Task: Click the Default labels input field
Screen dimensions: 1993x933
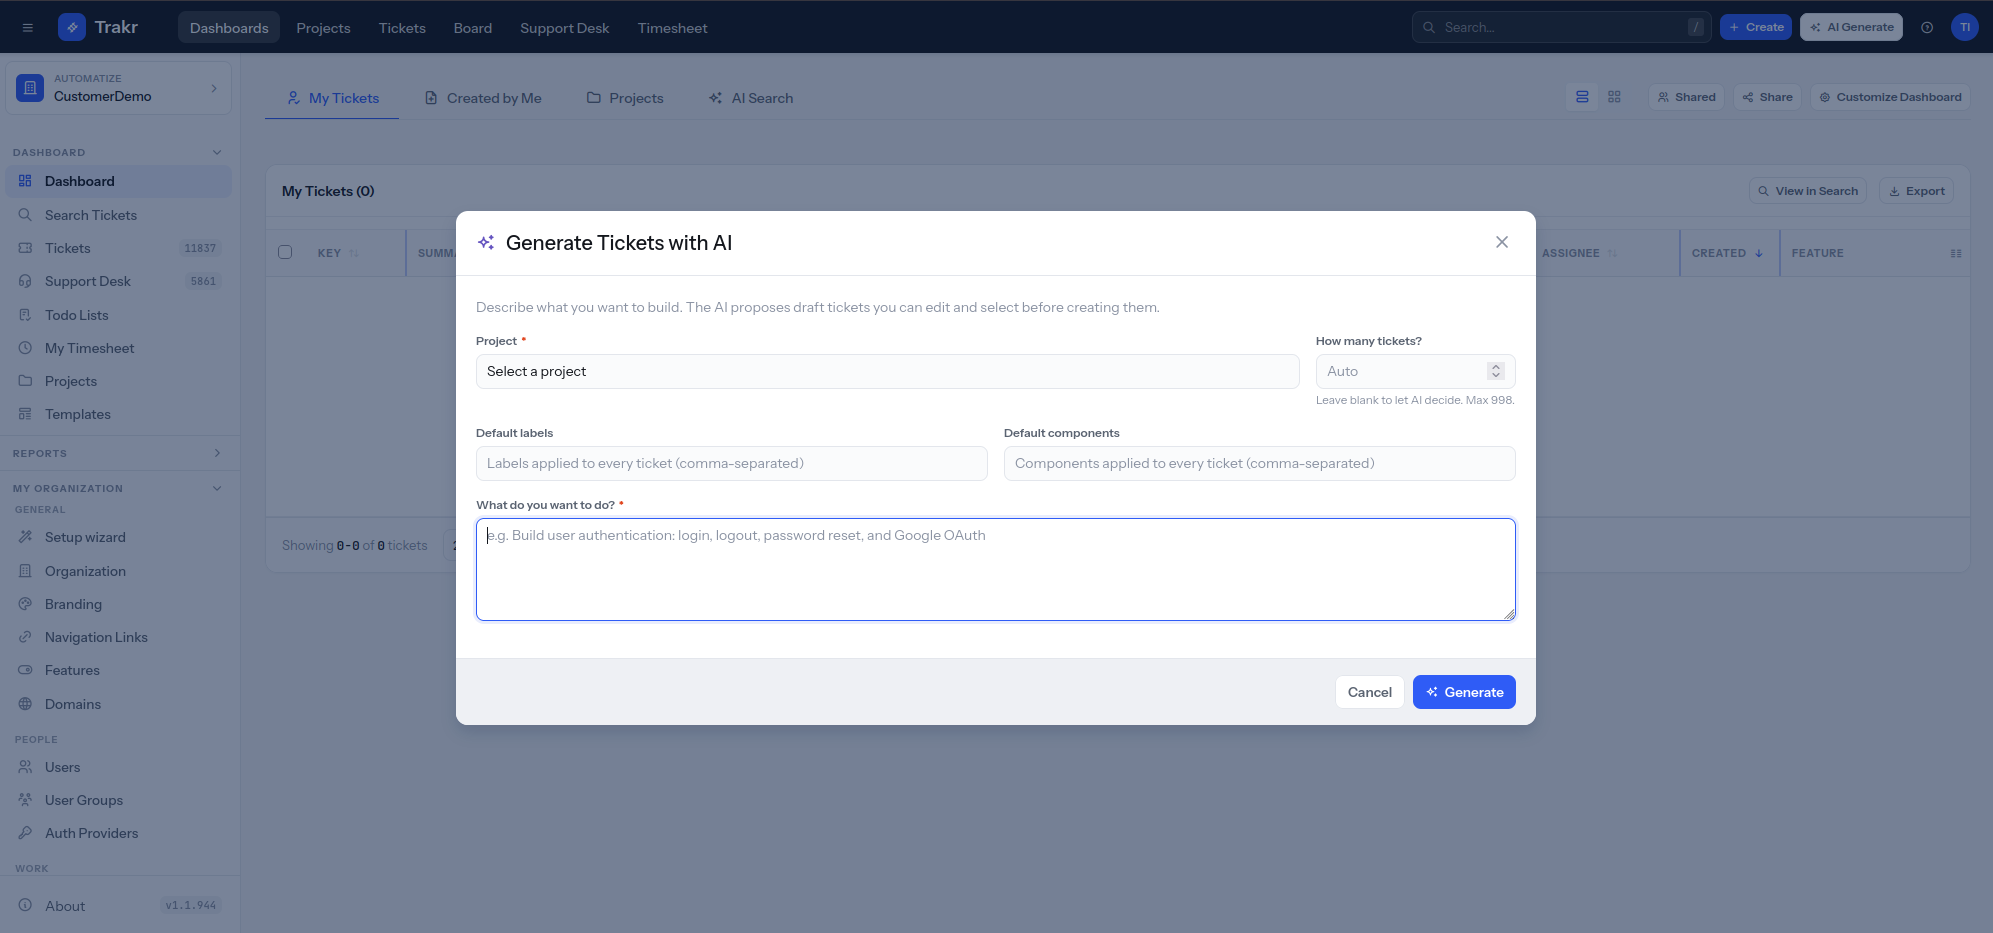Action: tap(732, 463)
